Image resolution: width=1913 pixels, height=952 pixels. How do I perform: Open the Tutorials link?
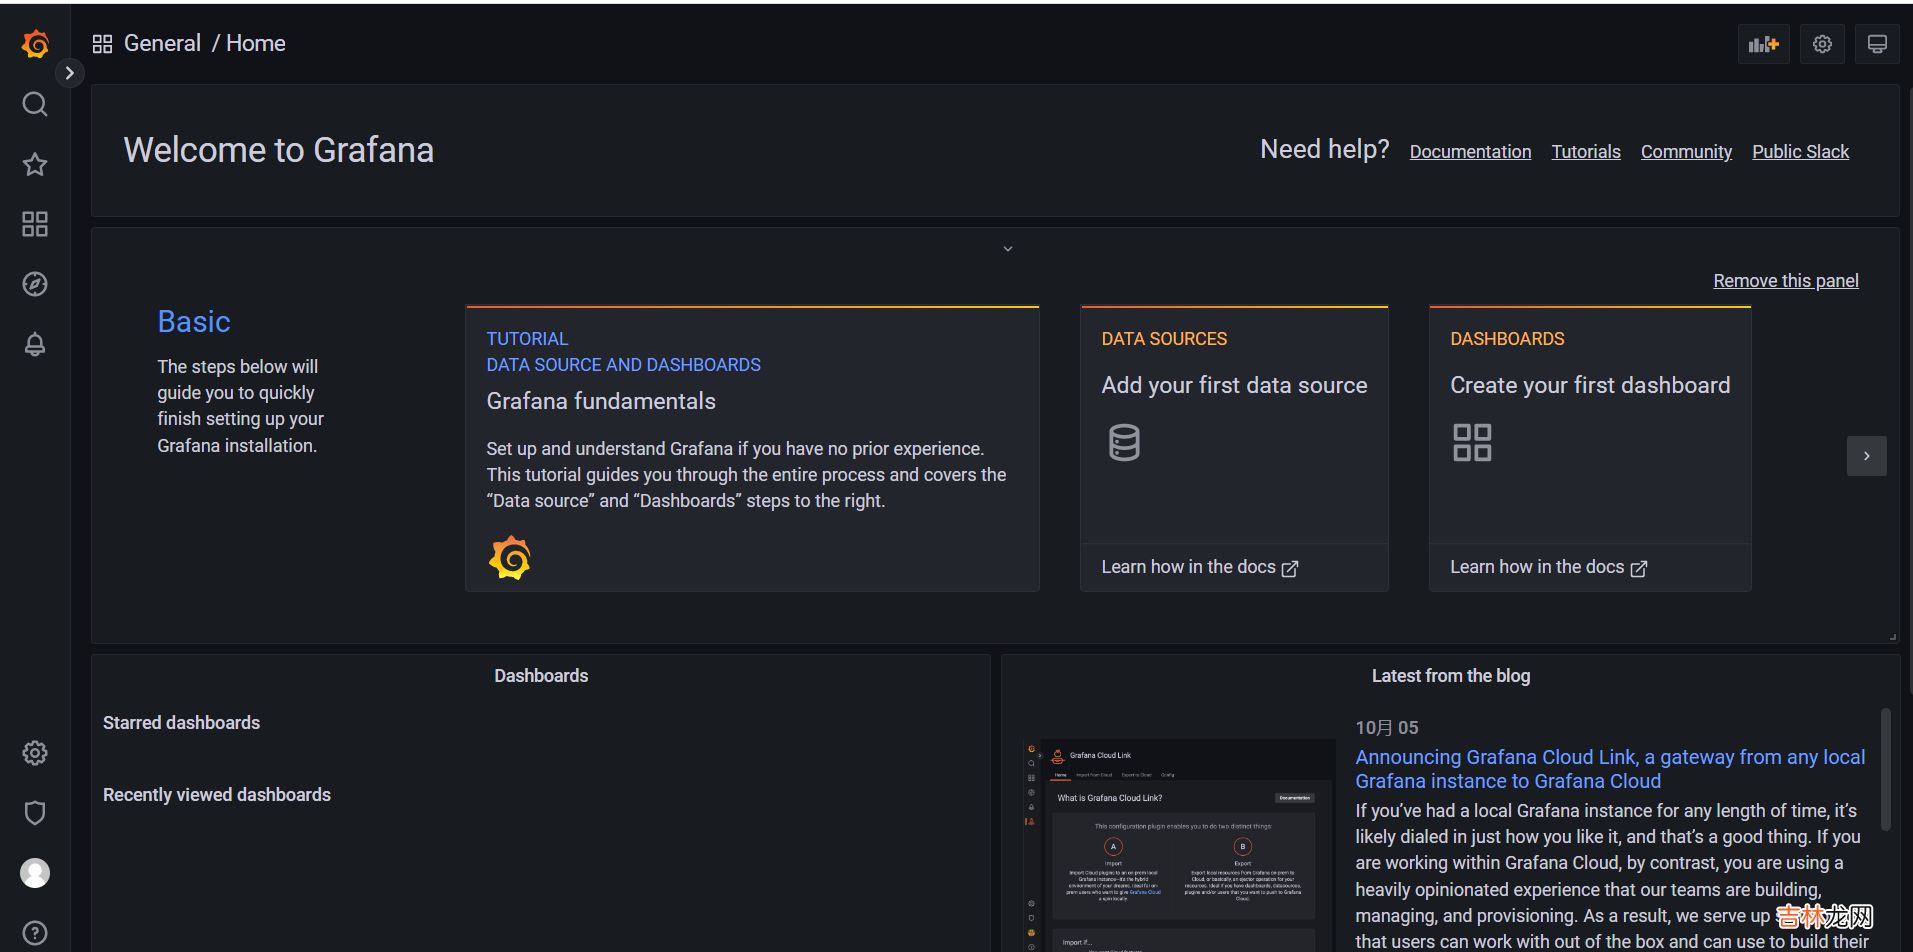pyautogui.click(x=1586, y=152)
